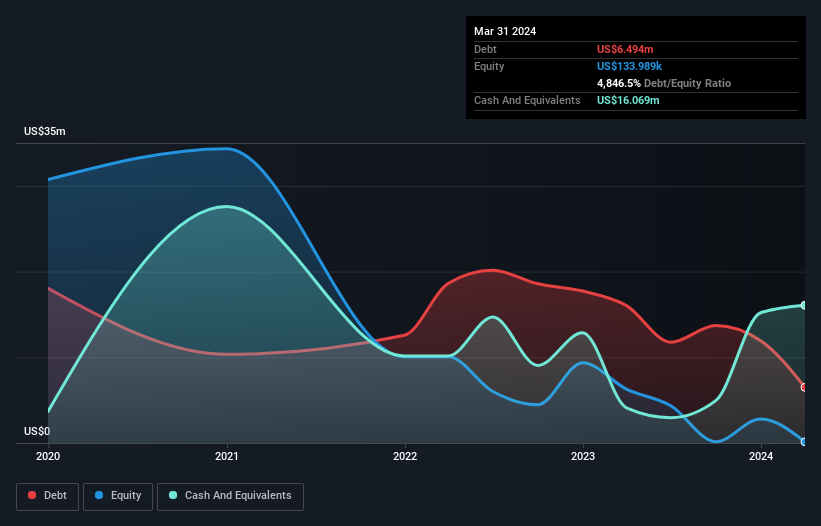Click the US$35m y-axis label
The height and width of the screenshot is (526, 821).
click(x=45, y=131)
